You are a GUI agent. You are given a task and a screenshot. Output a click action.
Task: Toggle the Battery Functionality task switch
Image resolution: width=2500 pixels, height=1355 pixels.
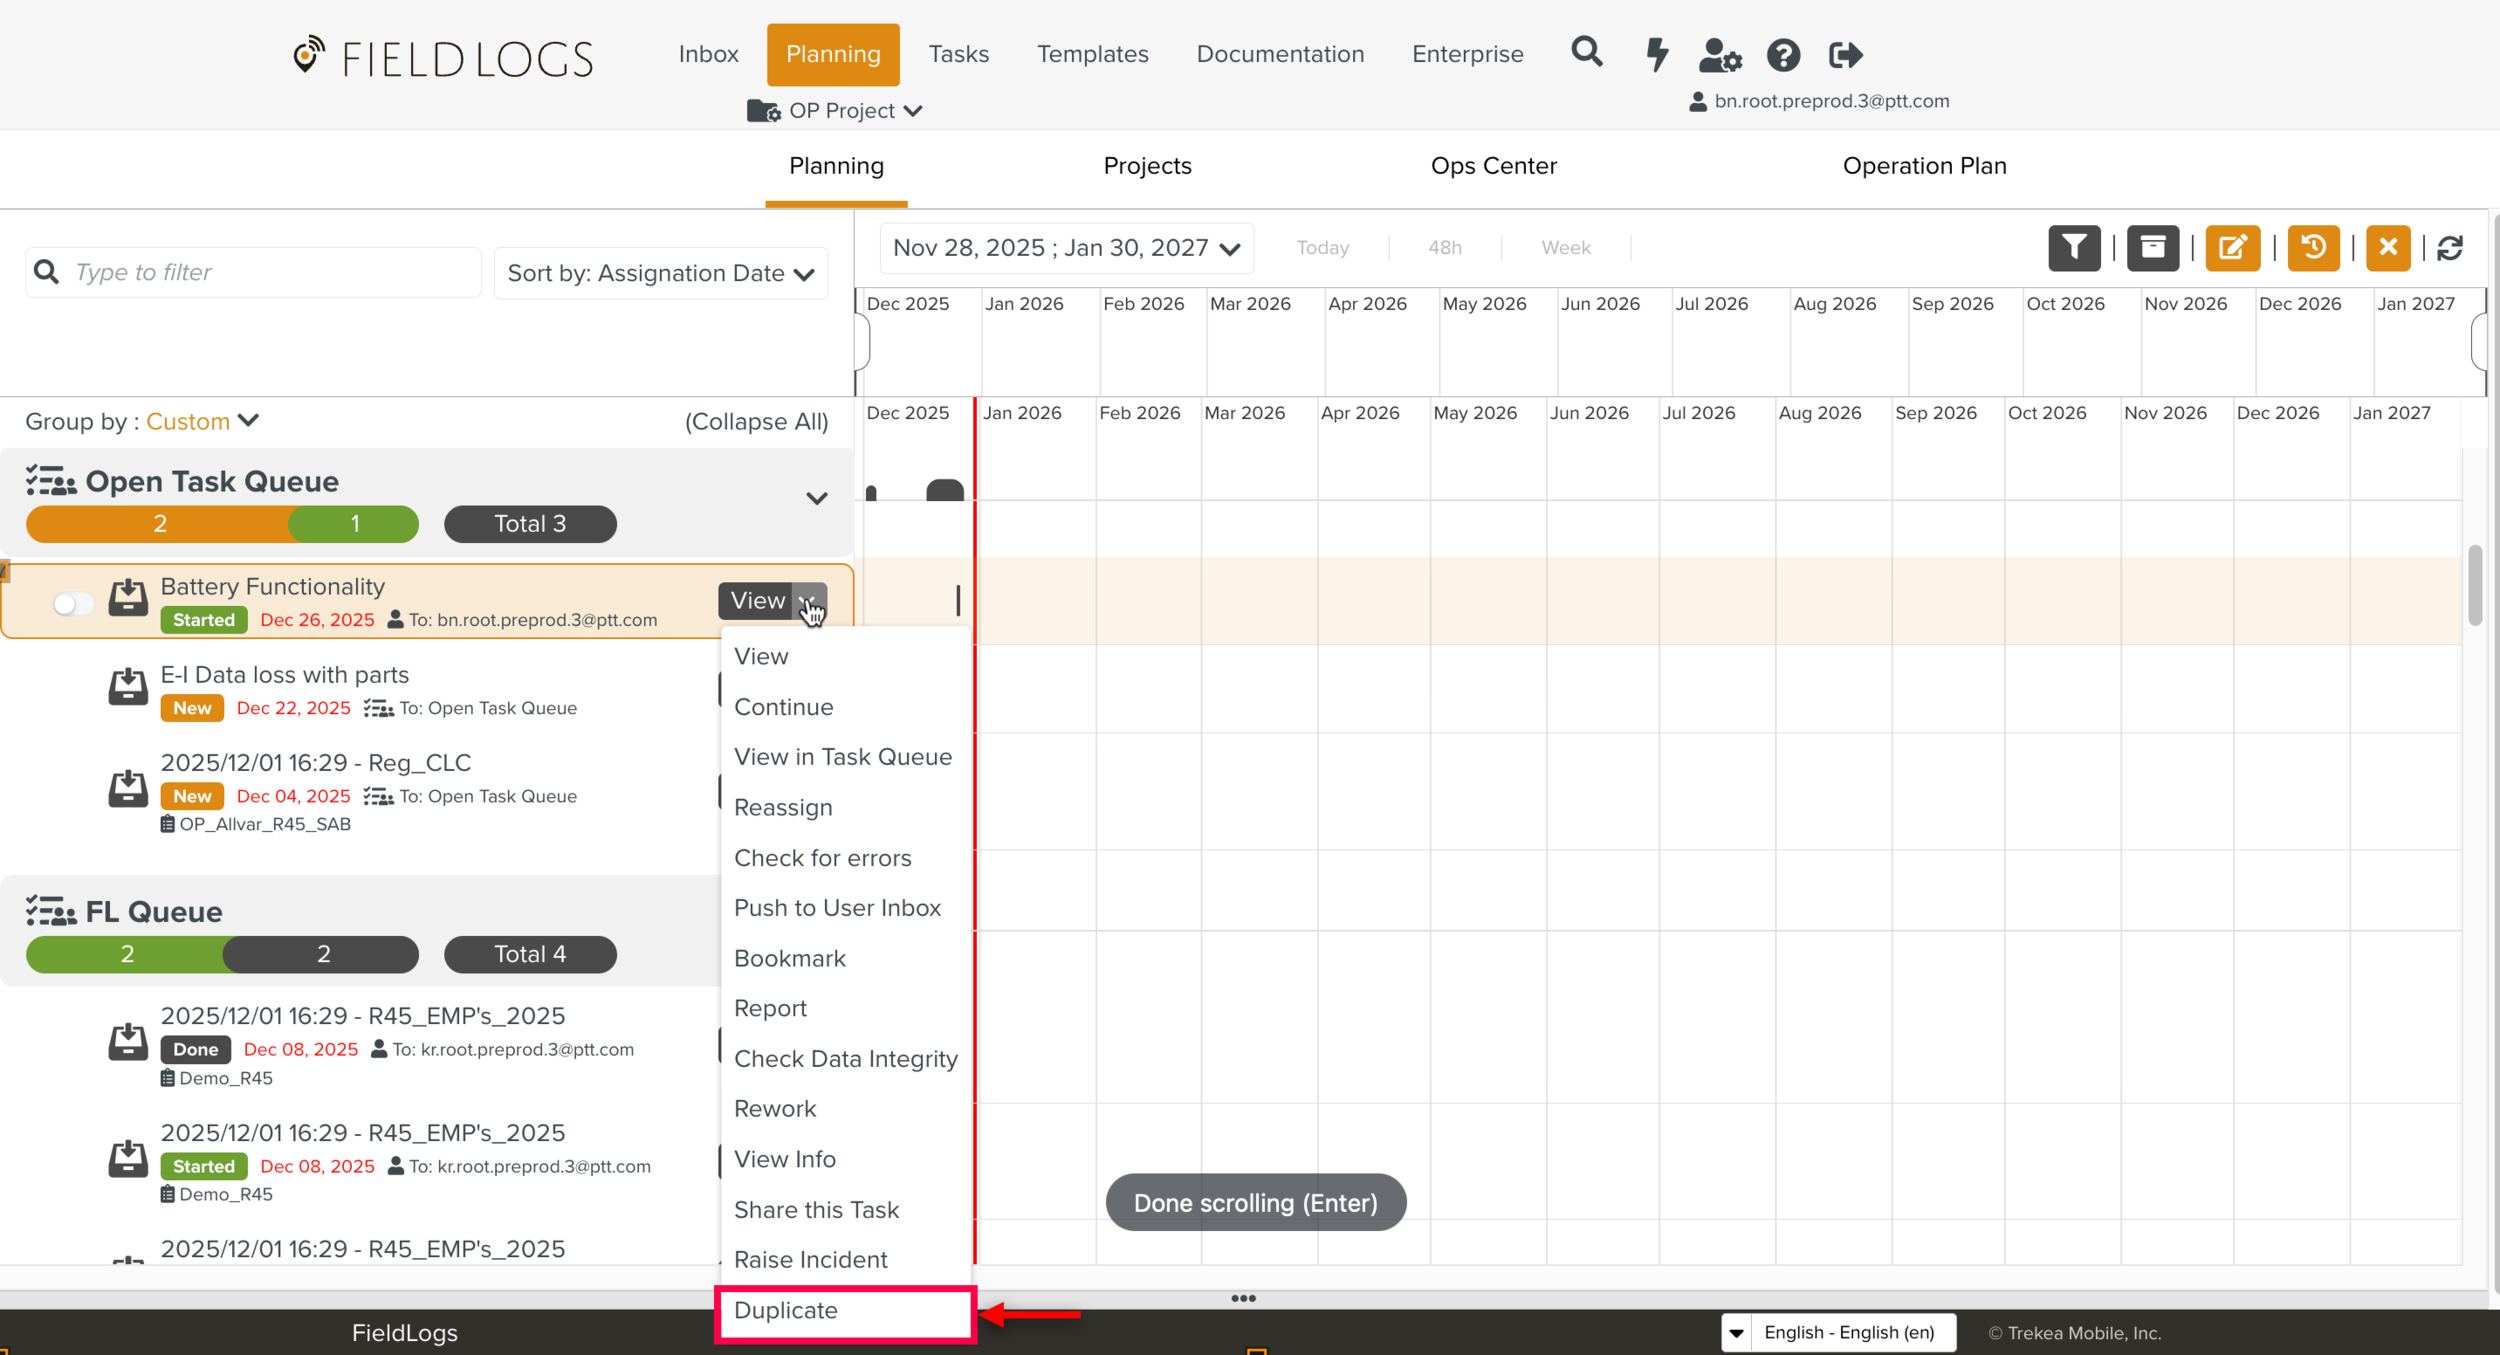click(x=73, y=603)
